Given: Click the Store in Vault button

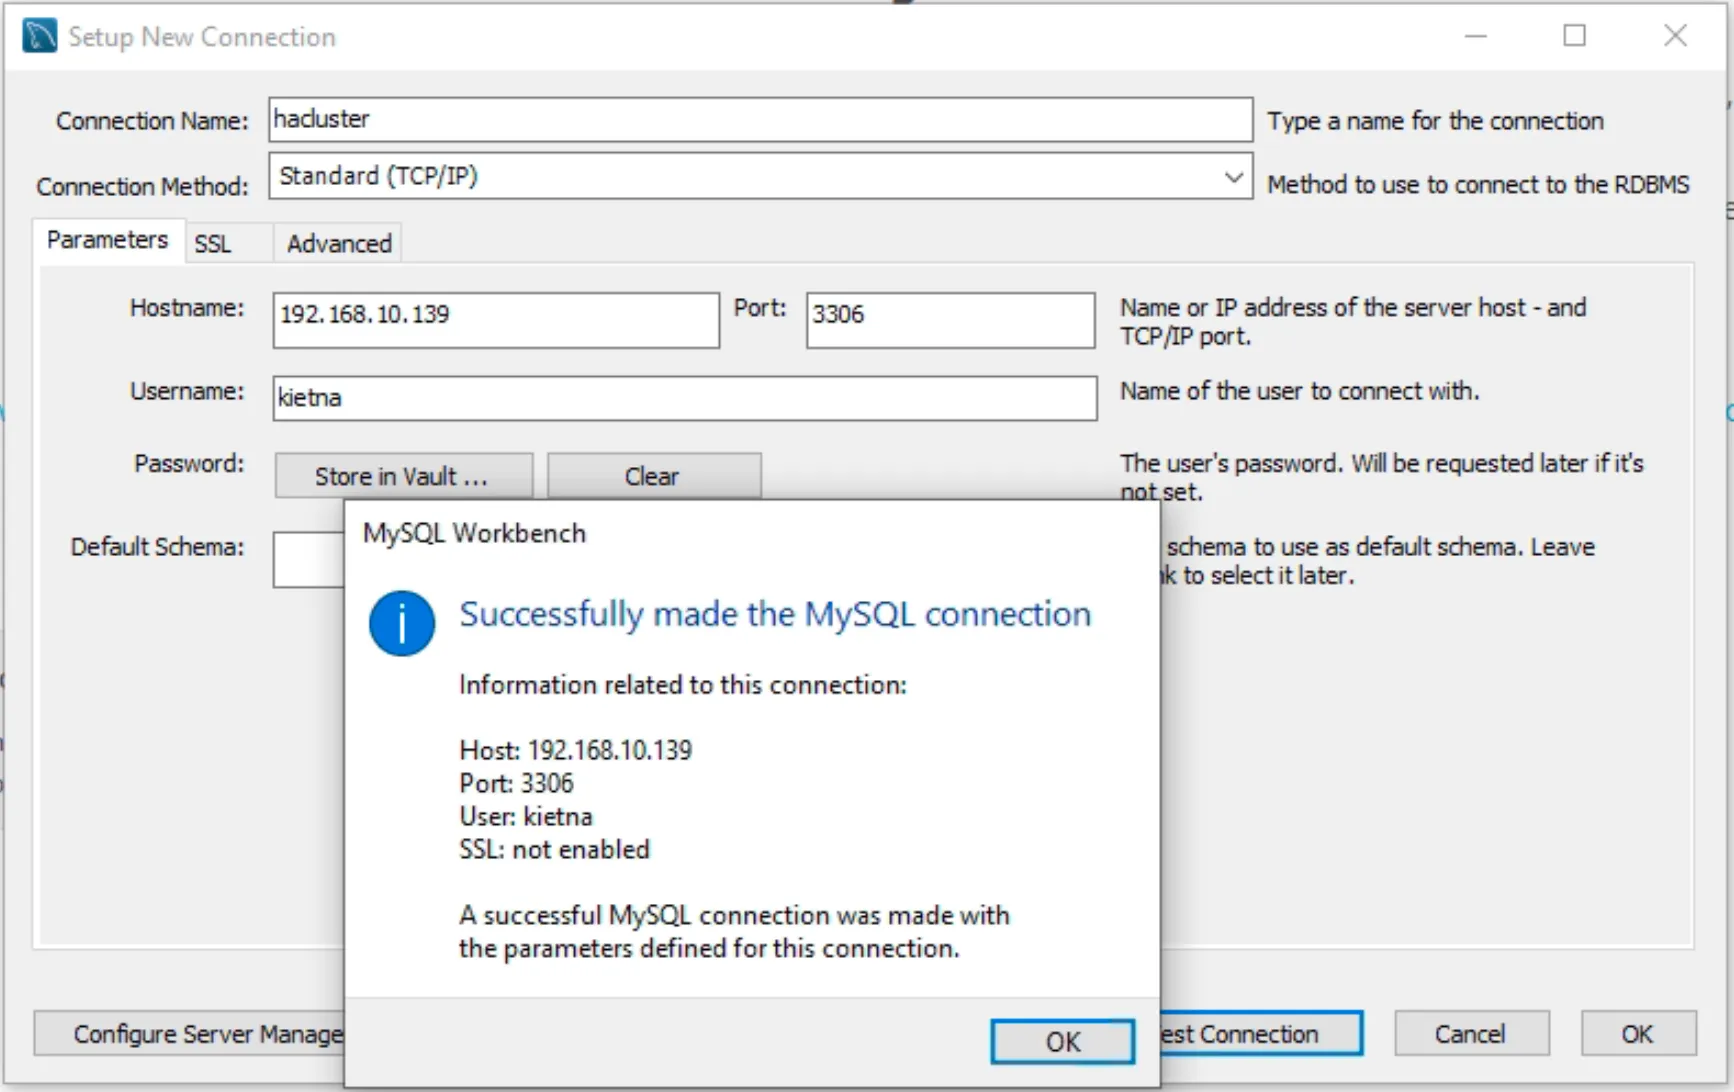Looking at the screenshot, I should [403, 476].
